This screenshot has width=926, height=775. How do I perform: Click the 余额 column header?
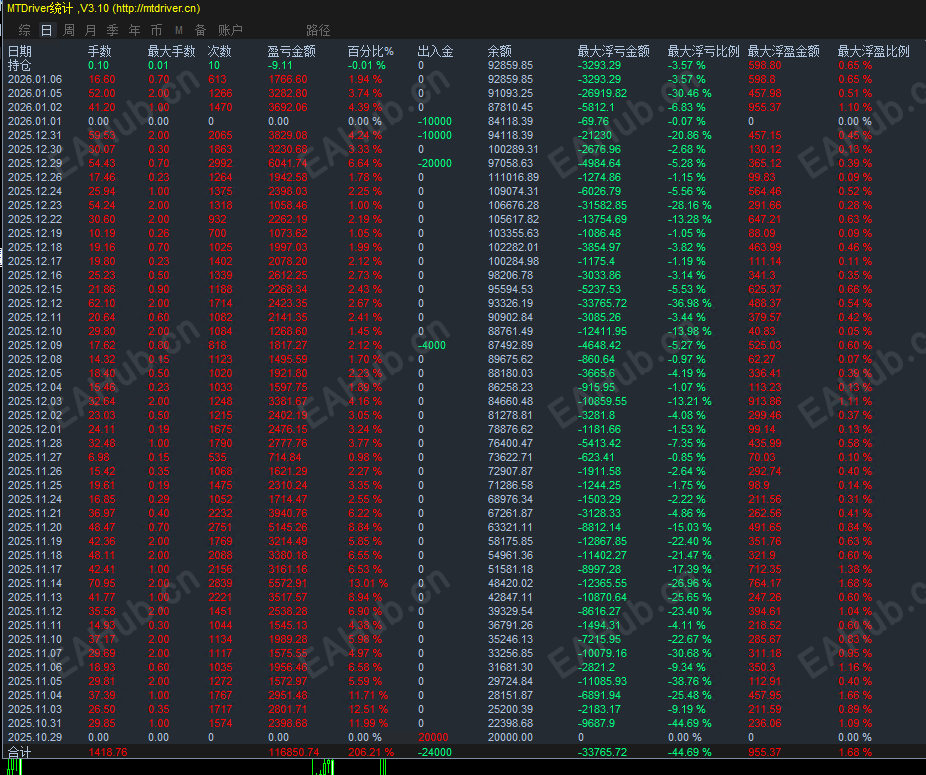(x=500, y=51)
